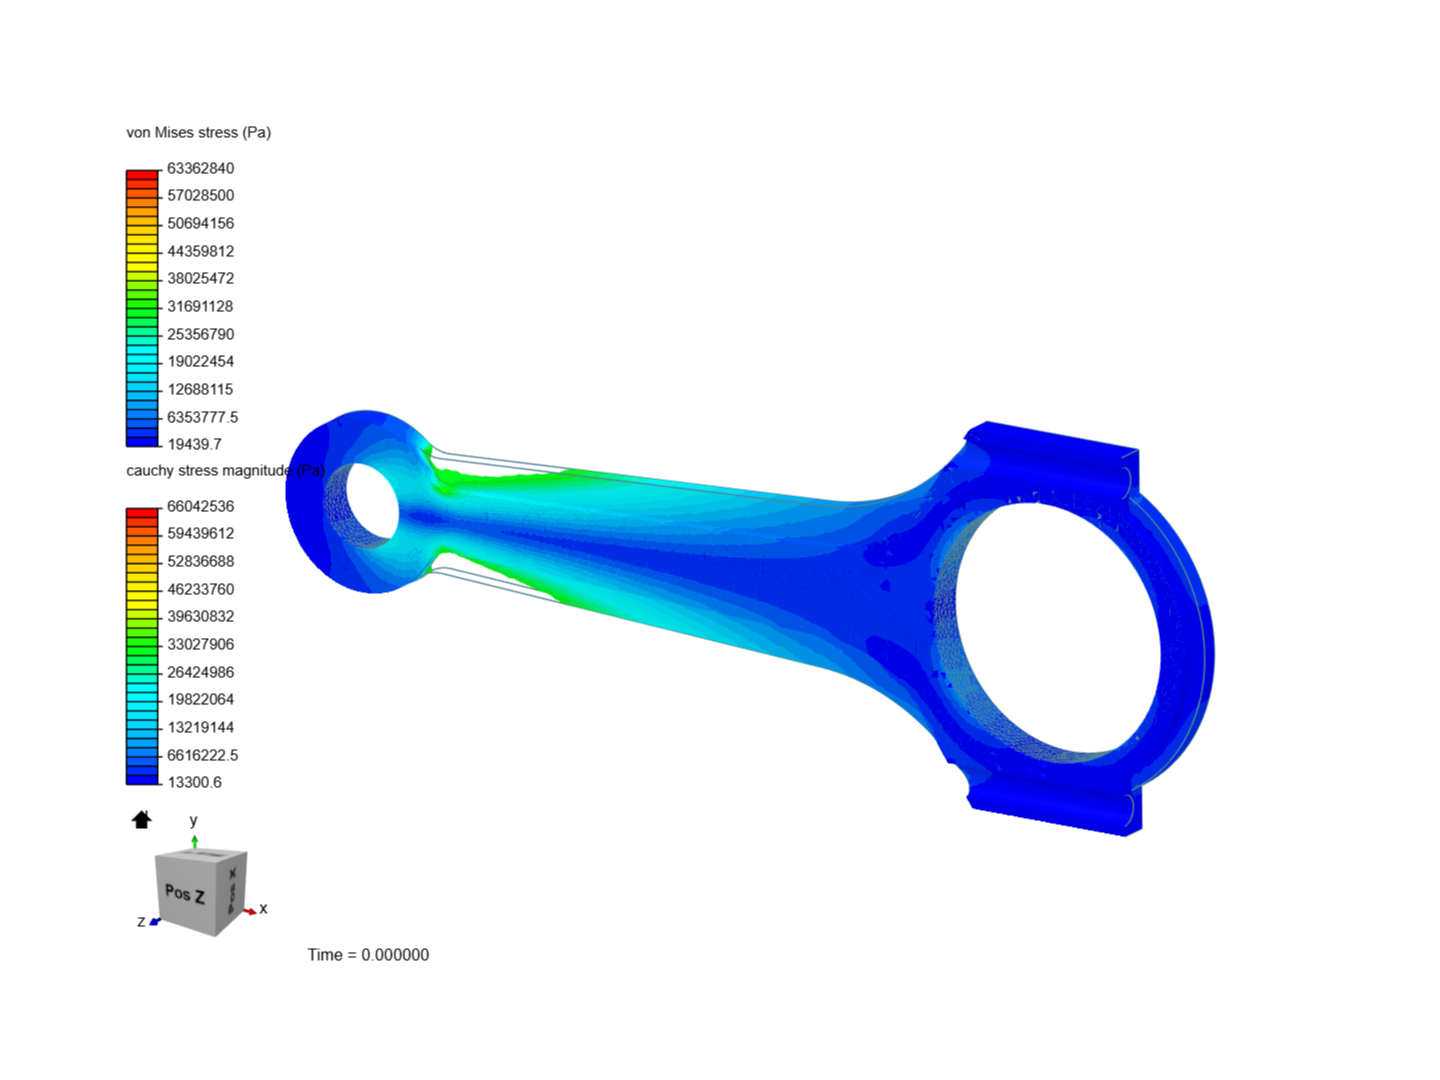
Task: Click the red band of von Mises color bar
Action: (142, 176)
